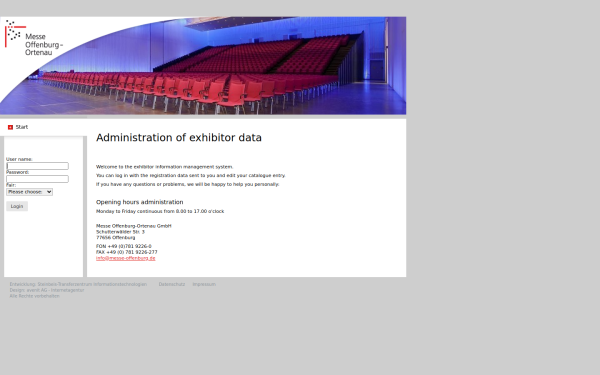Open the Fair 'Please choose' dropdown
The width and height of the screenshot is (600, 375).
point(29,192)
